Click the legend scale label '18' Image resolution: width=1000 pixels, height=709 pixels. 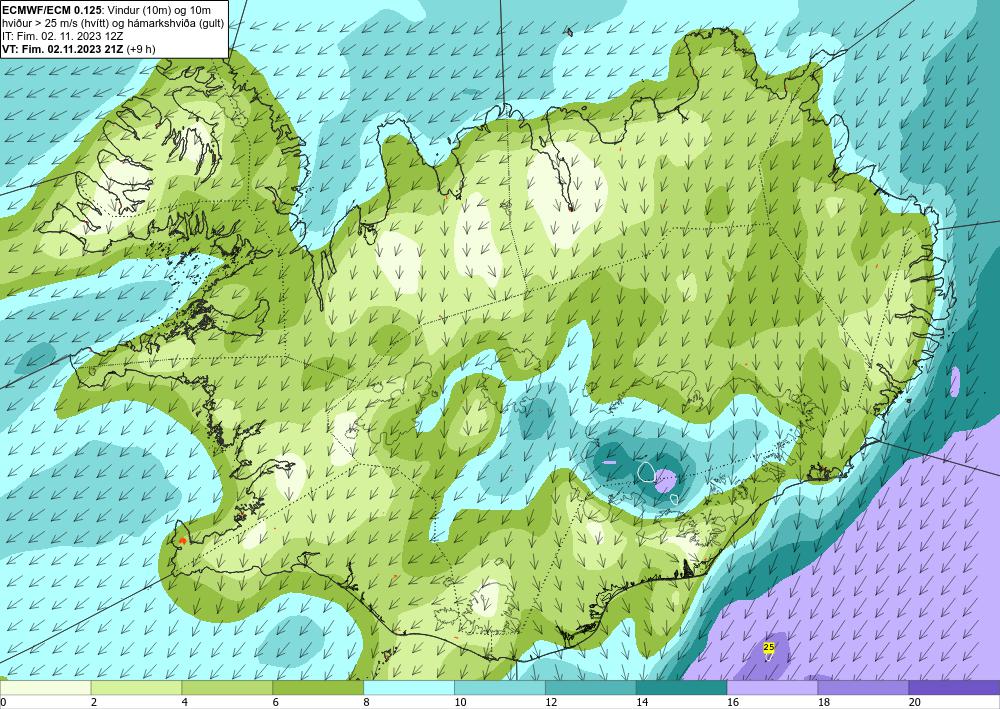click(823, 703)
